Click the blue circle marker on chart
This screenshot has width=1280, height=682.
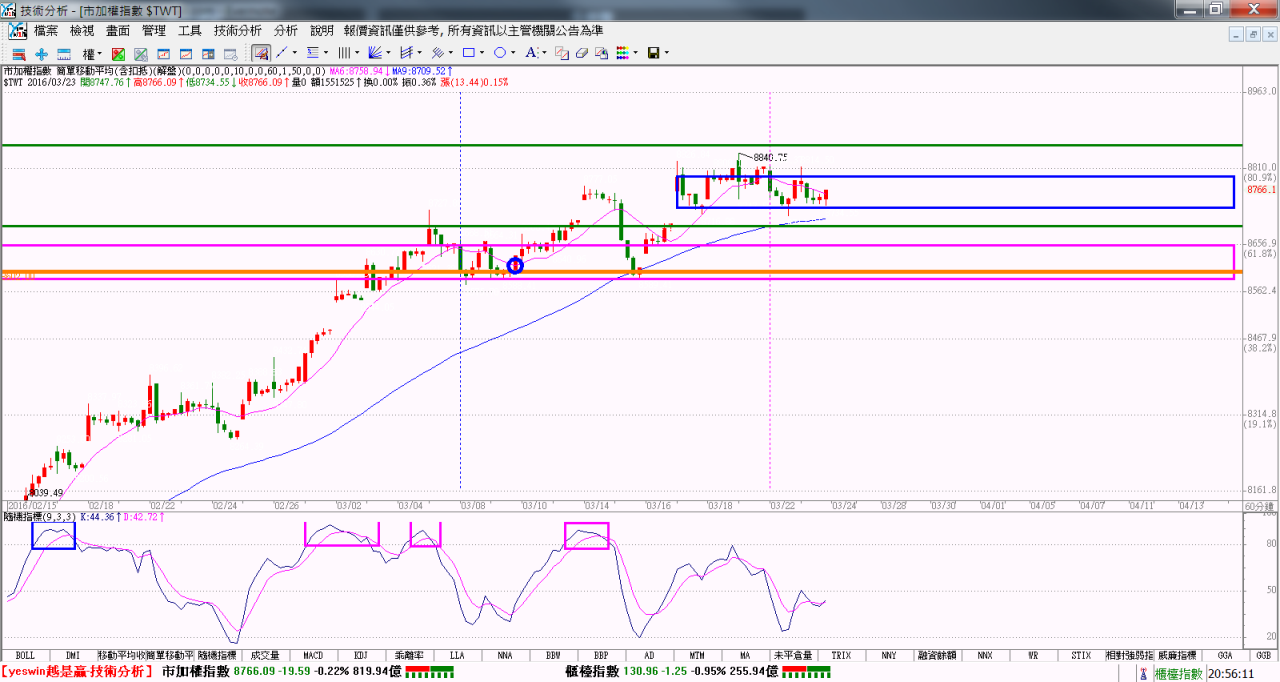coord(515,266)
